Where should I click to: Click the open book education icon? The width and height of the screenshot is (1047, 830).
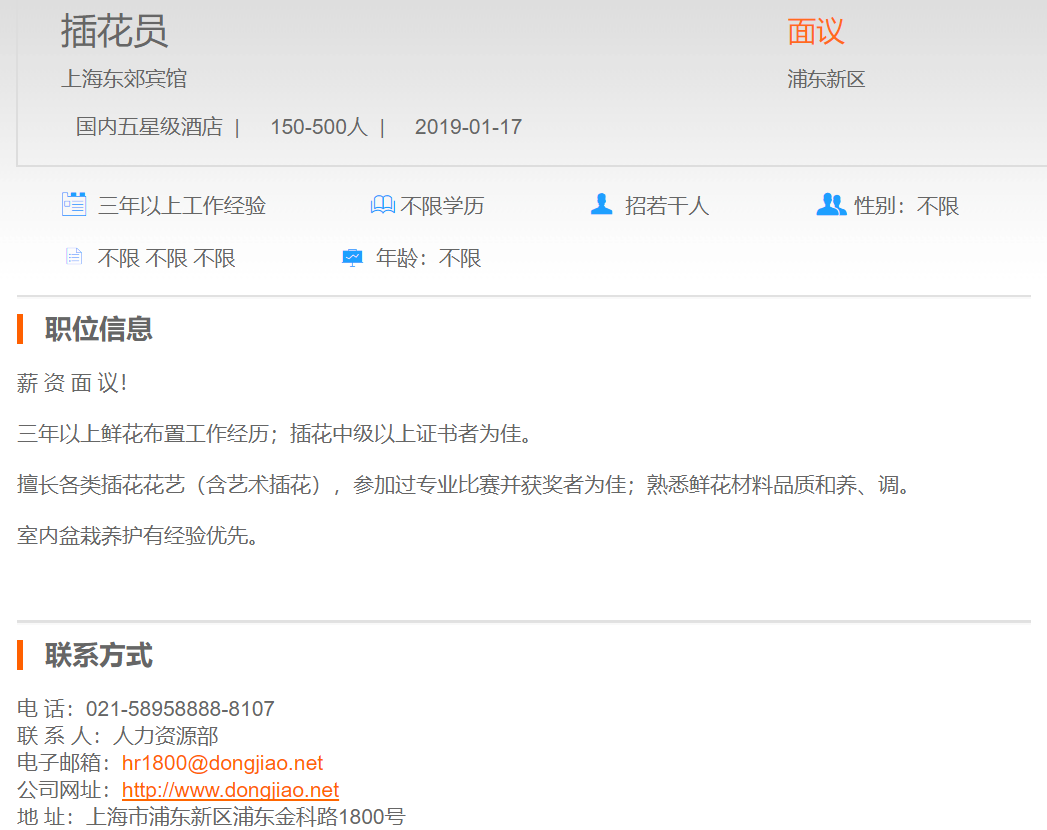click(x=382, y=205)
